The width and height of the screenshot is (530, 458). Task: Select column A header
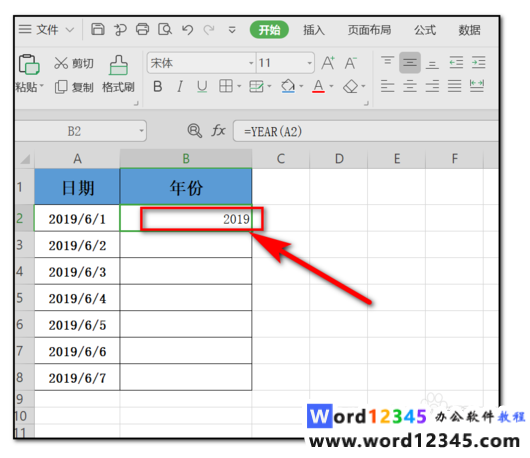[x=77, y=159]
